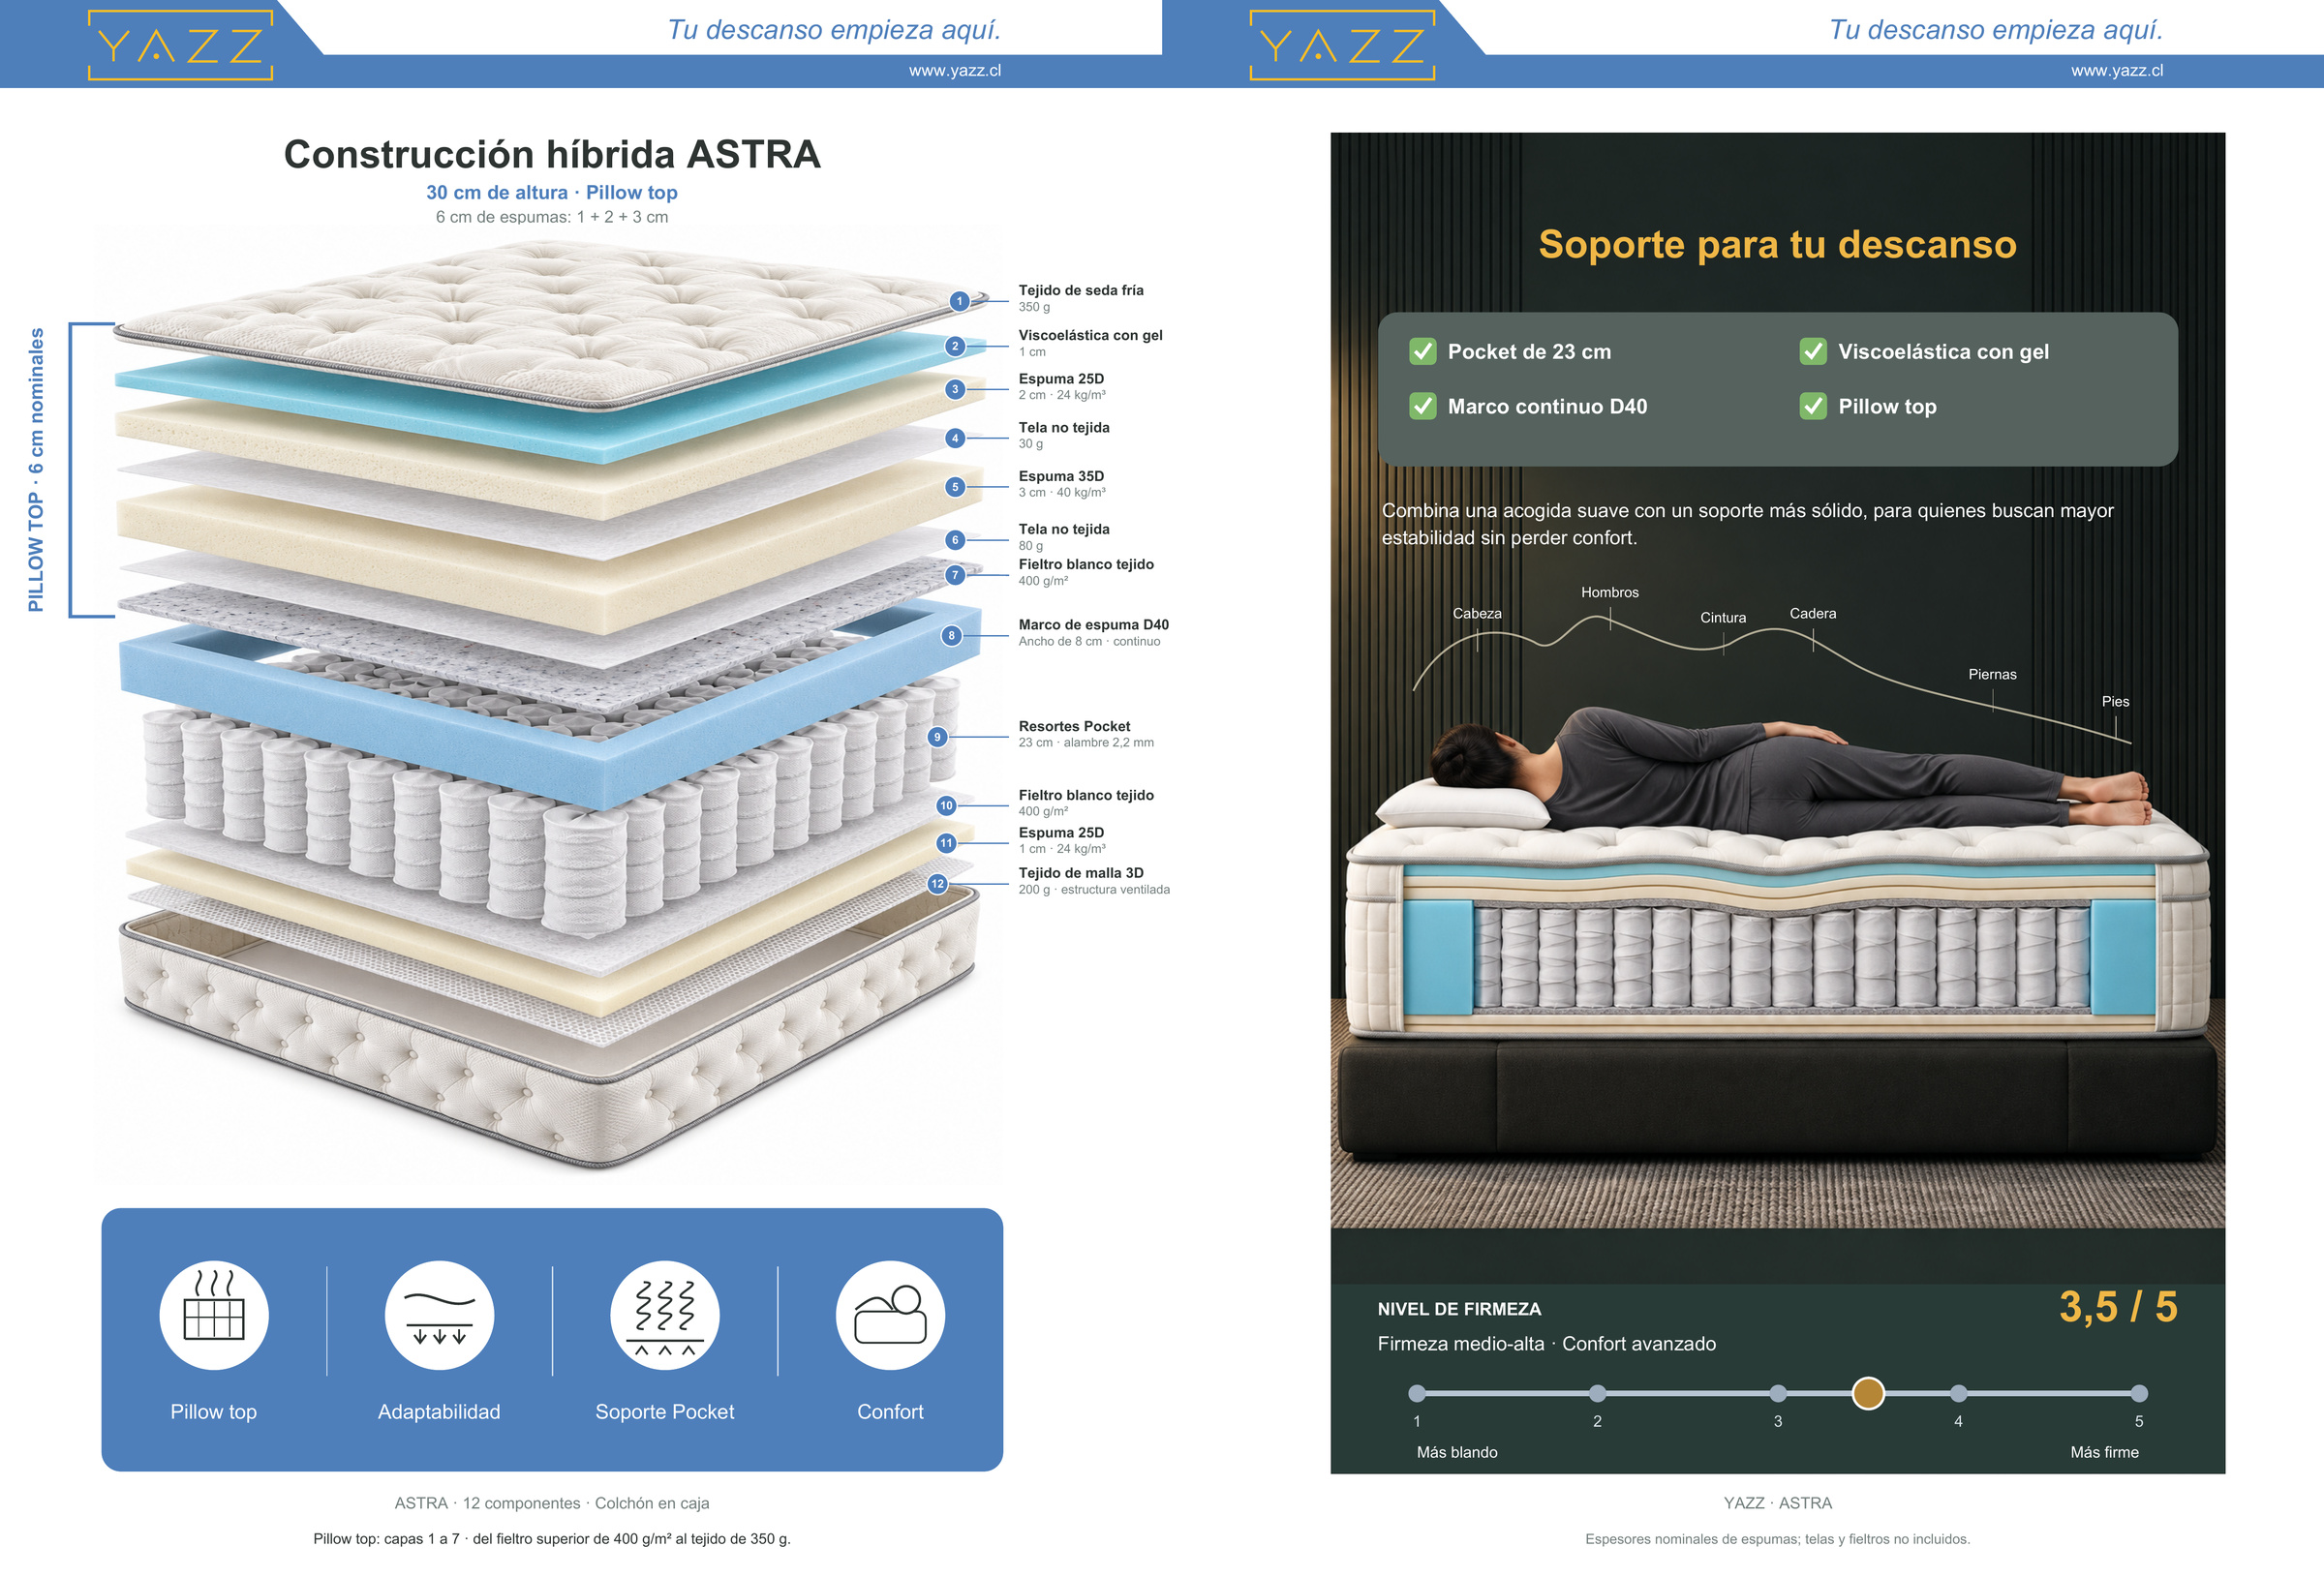Viewport: 2324px width, 1577px height.
Task: Click firmness scale point 5 Más firme
Action: point(2139,1393)
